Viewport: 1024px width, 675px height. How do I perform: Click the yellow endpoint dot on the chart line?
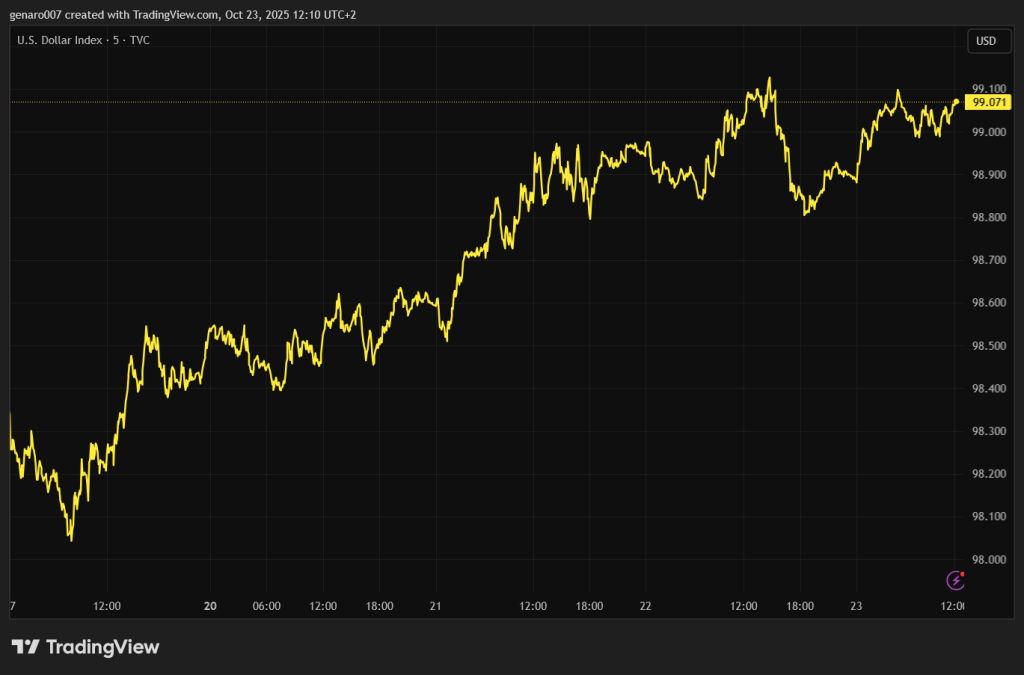(x=957, y=102)
